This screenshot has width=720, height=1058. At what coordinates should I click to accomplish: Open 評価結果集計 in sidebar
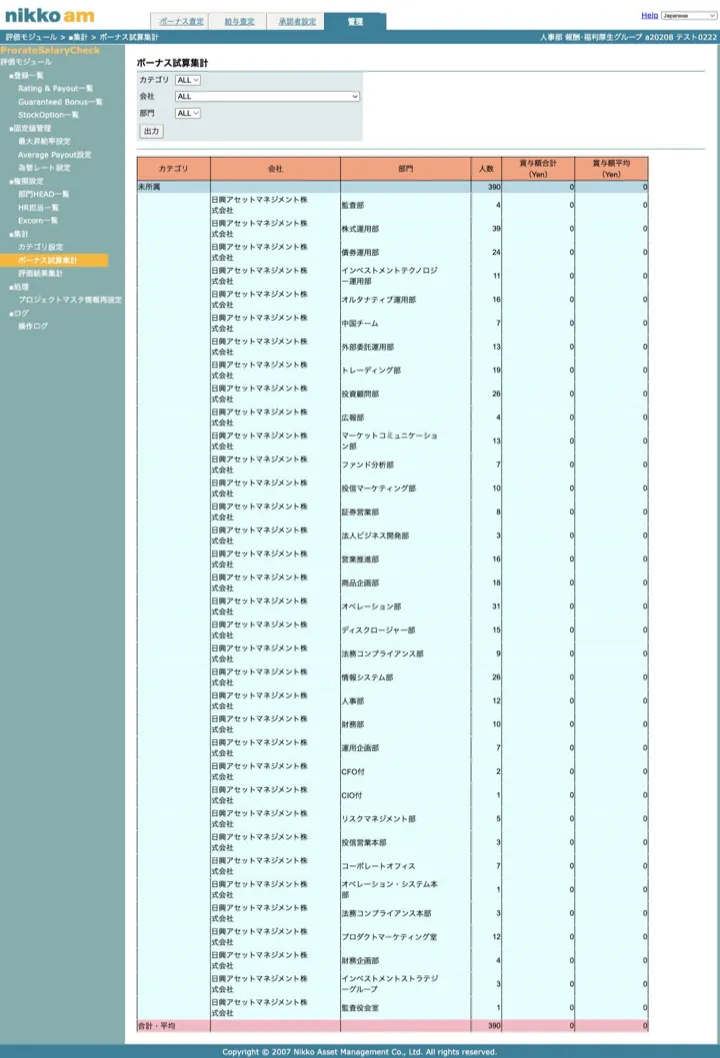coord(40,273)
